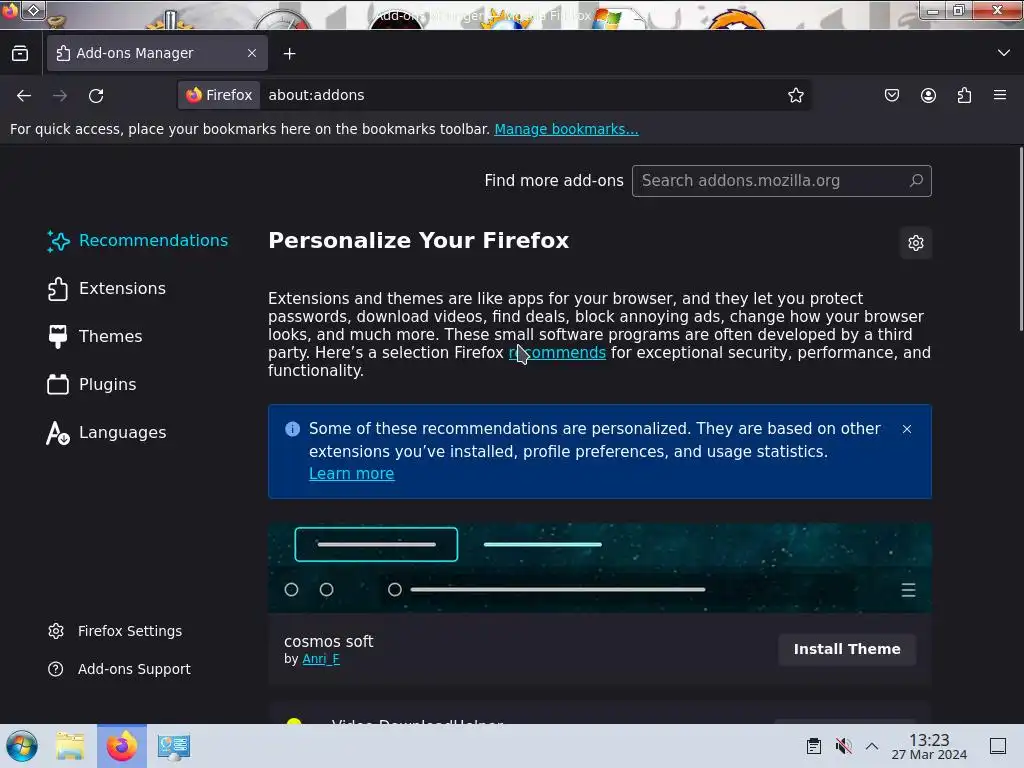The width and height of the screenshot is (1024, 768).
Task: Dismiss the personalized recommendations notice
Action: tap(906, 429)
